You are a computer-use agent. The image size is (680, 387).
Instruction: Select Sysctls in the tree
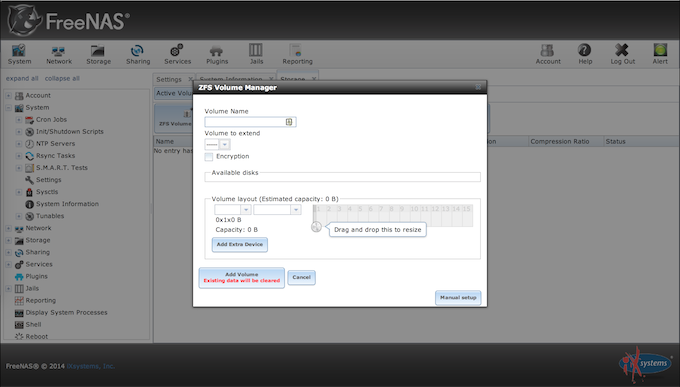tap(46, 192)
